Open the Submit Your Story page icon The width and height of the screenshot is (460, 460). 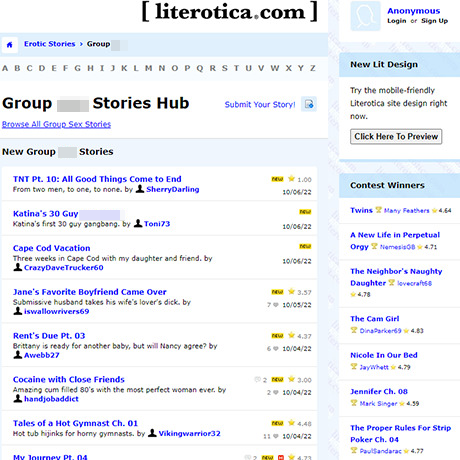[309, 104]
